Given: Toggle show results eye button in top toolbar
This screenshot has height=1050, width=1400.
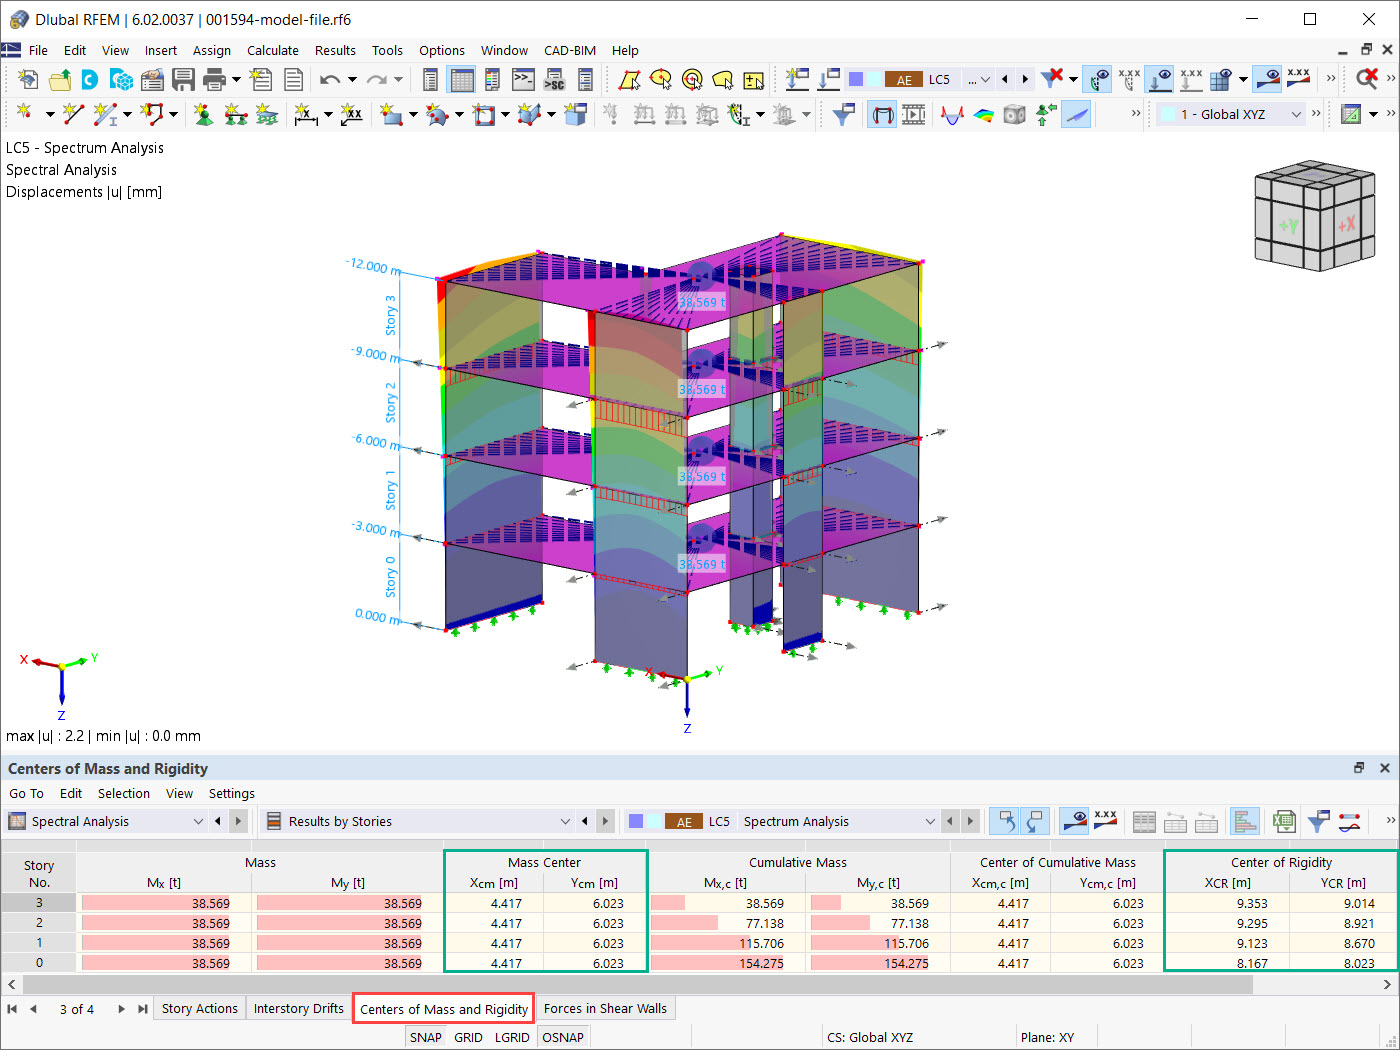Looking at the screenshot, I should [1268, 79].
